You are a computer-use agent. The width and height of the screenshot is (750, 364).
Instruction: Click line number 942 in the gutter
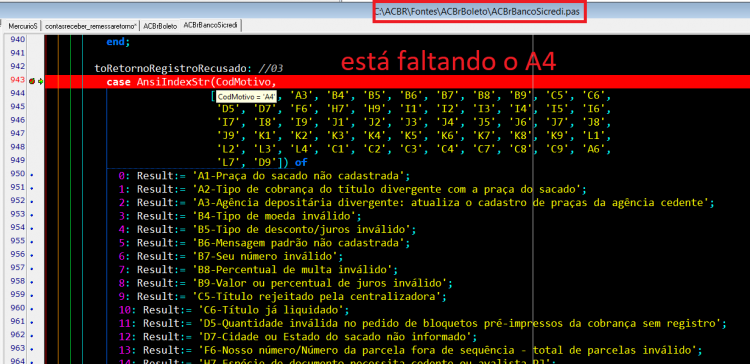(17, 66)
